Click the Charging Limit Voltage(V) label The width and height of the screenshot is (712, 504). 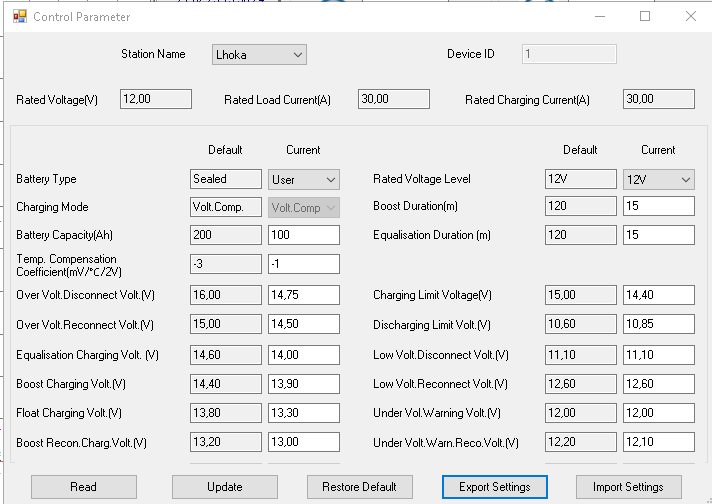click(432, 295)
